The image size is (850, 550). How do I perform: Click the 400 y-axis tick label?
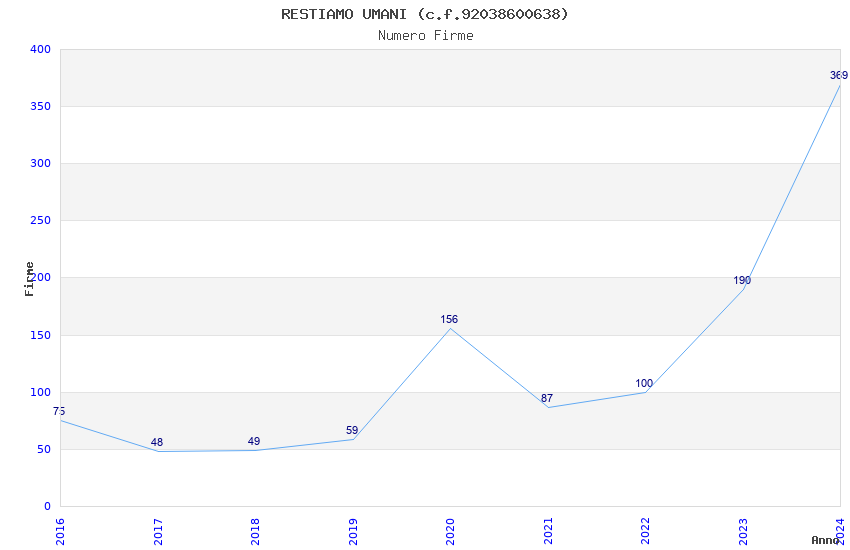tap(40, 50)
